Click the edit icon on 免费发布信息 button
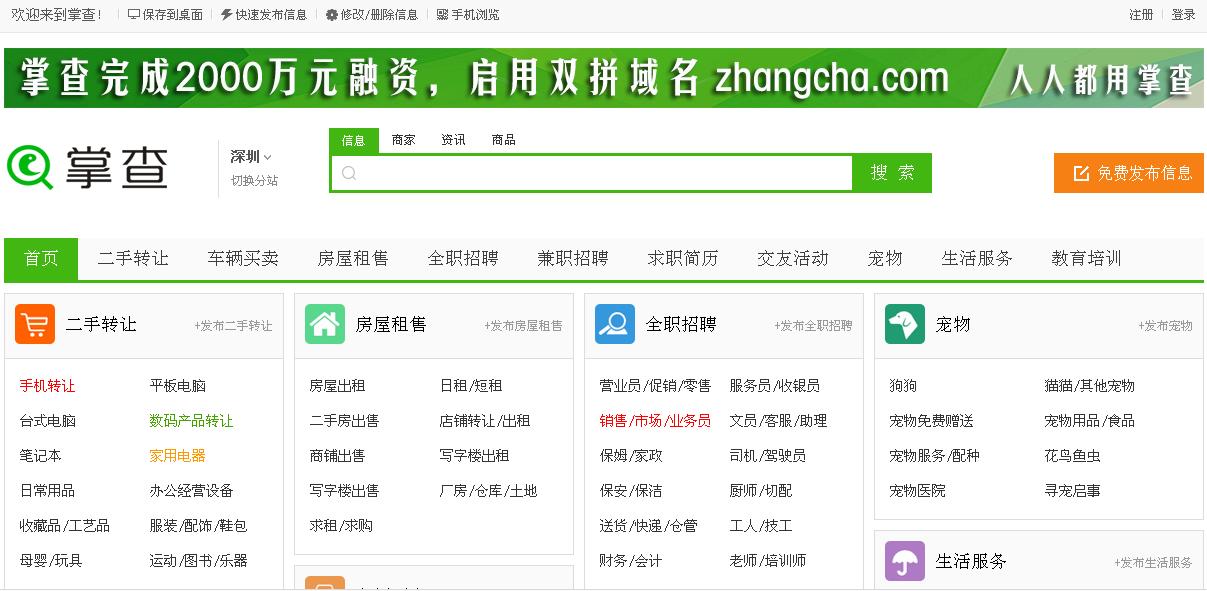The image size is (1207, 591). (1081, 173)
